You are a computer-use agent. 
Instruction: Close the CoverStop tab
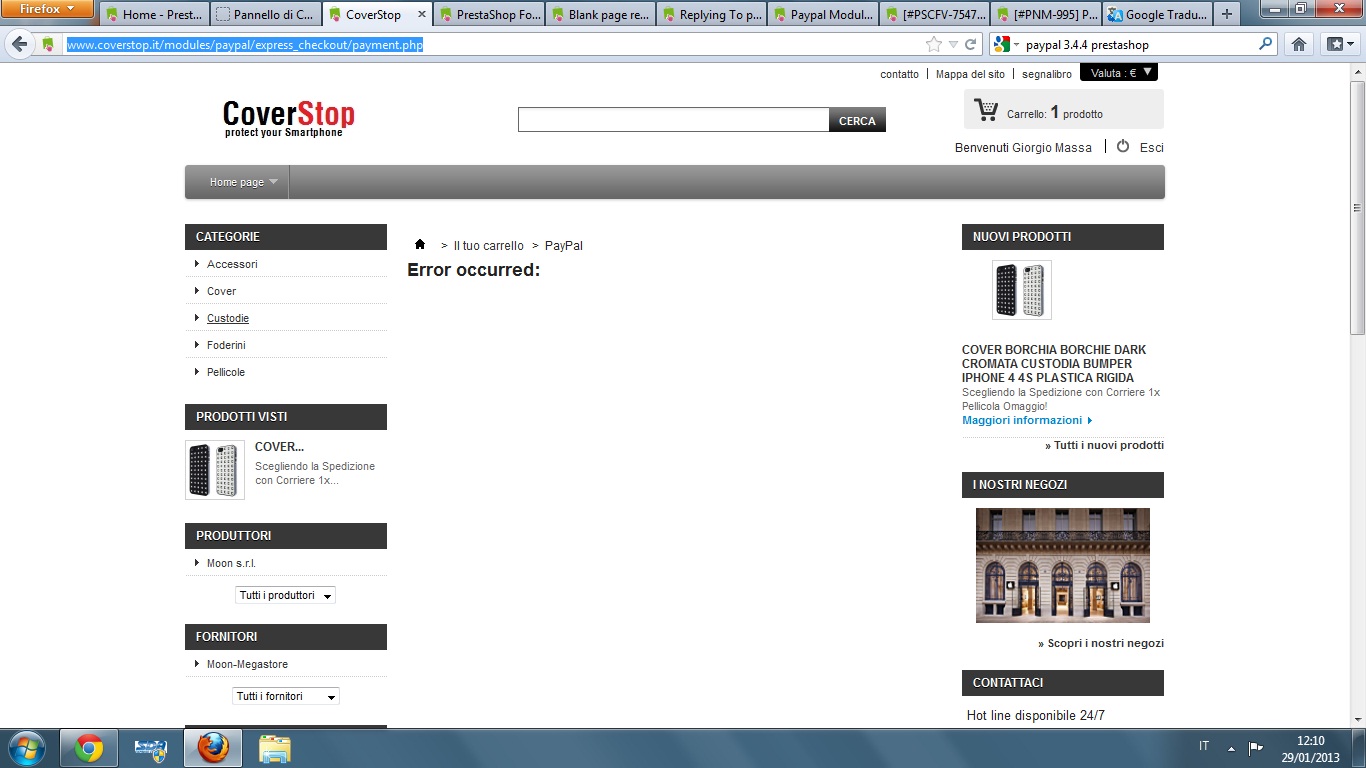click(421, 15)
